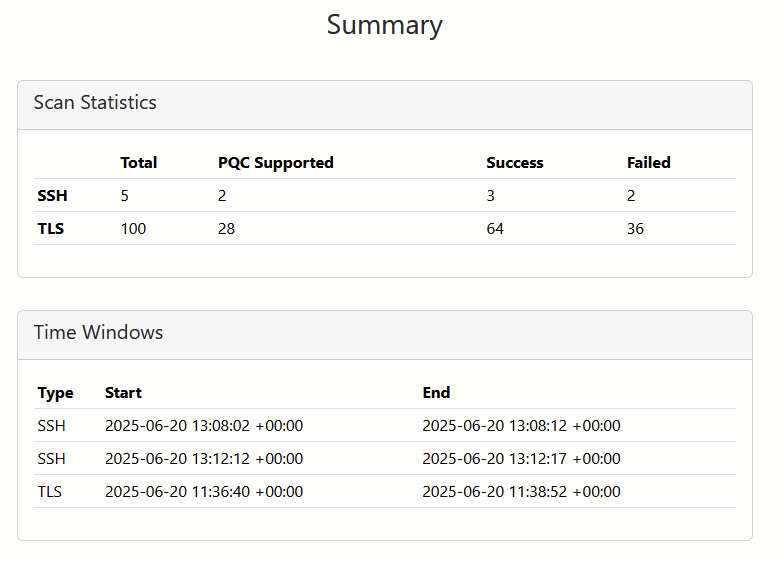
Task: Click the SSH start time 13:08:02
Action: point(203,426)
